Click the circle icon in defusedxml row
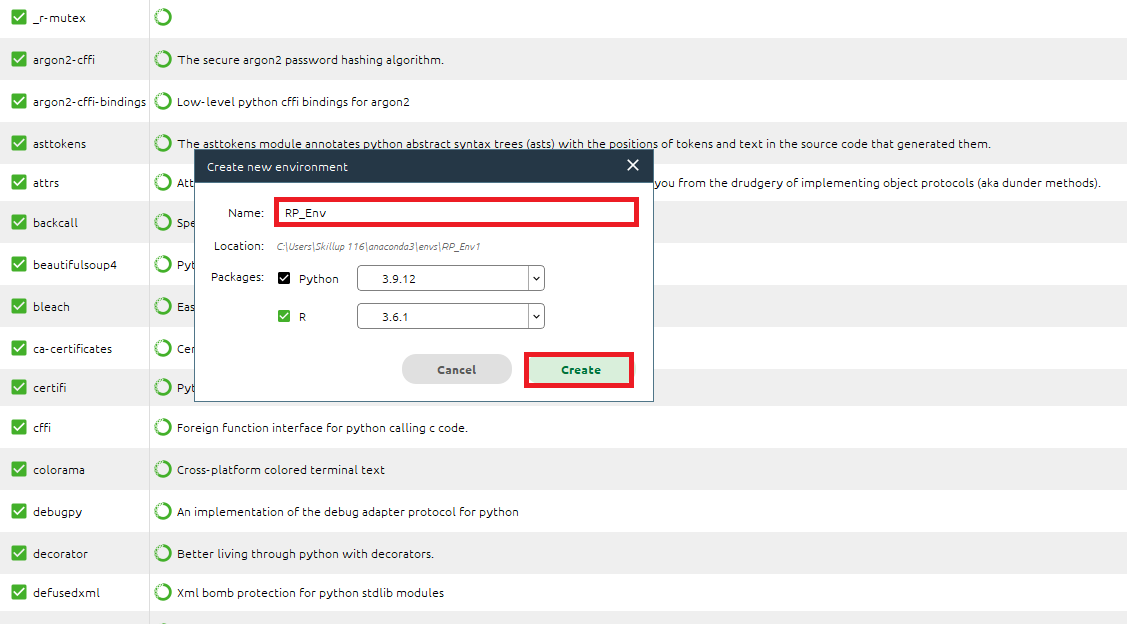 tap(163, 593)
